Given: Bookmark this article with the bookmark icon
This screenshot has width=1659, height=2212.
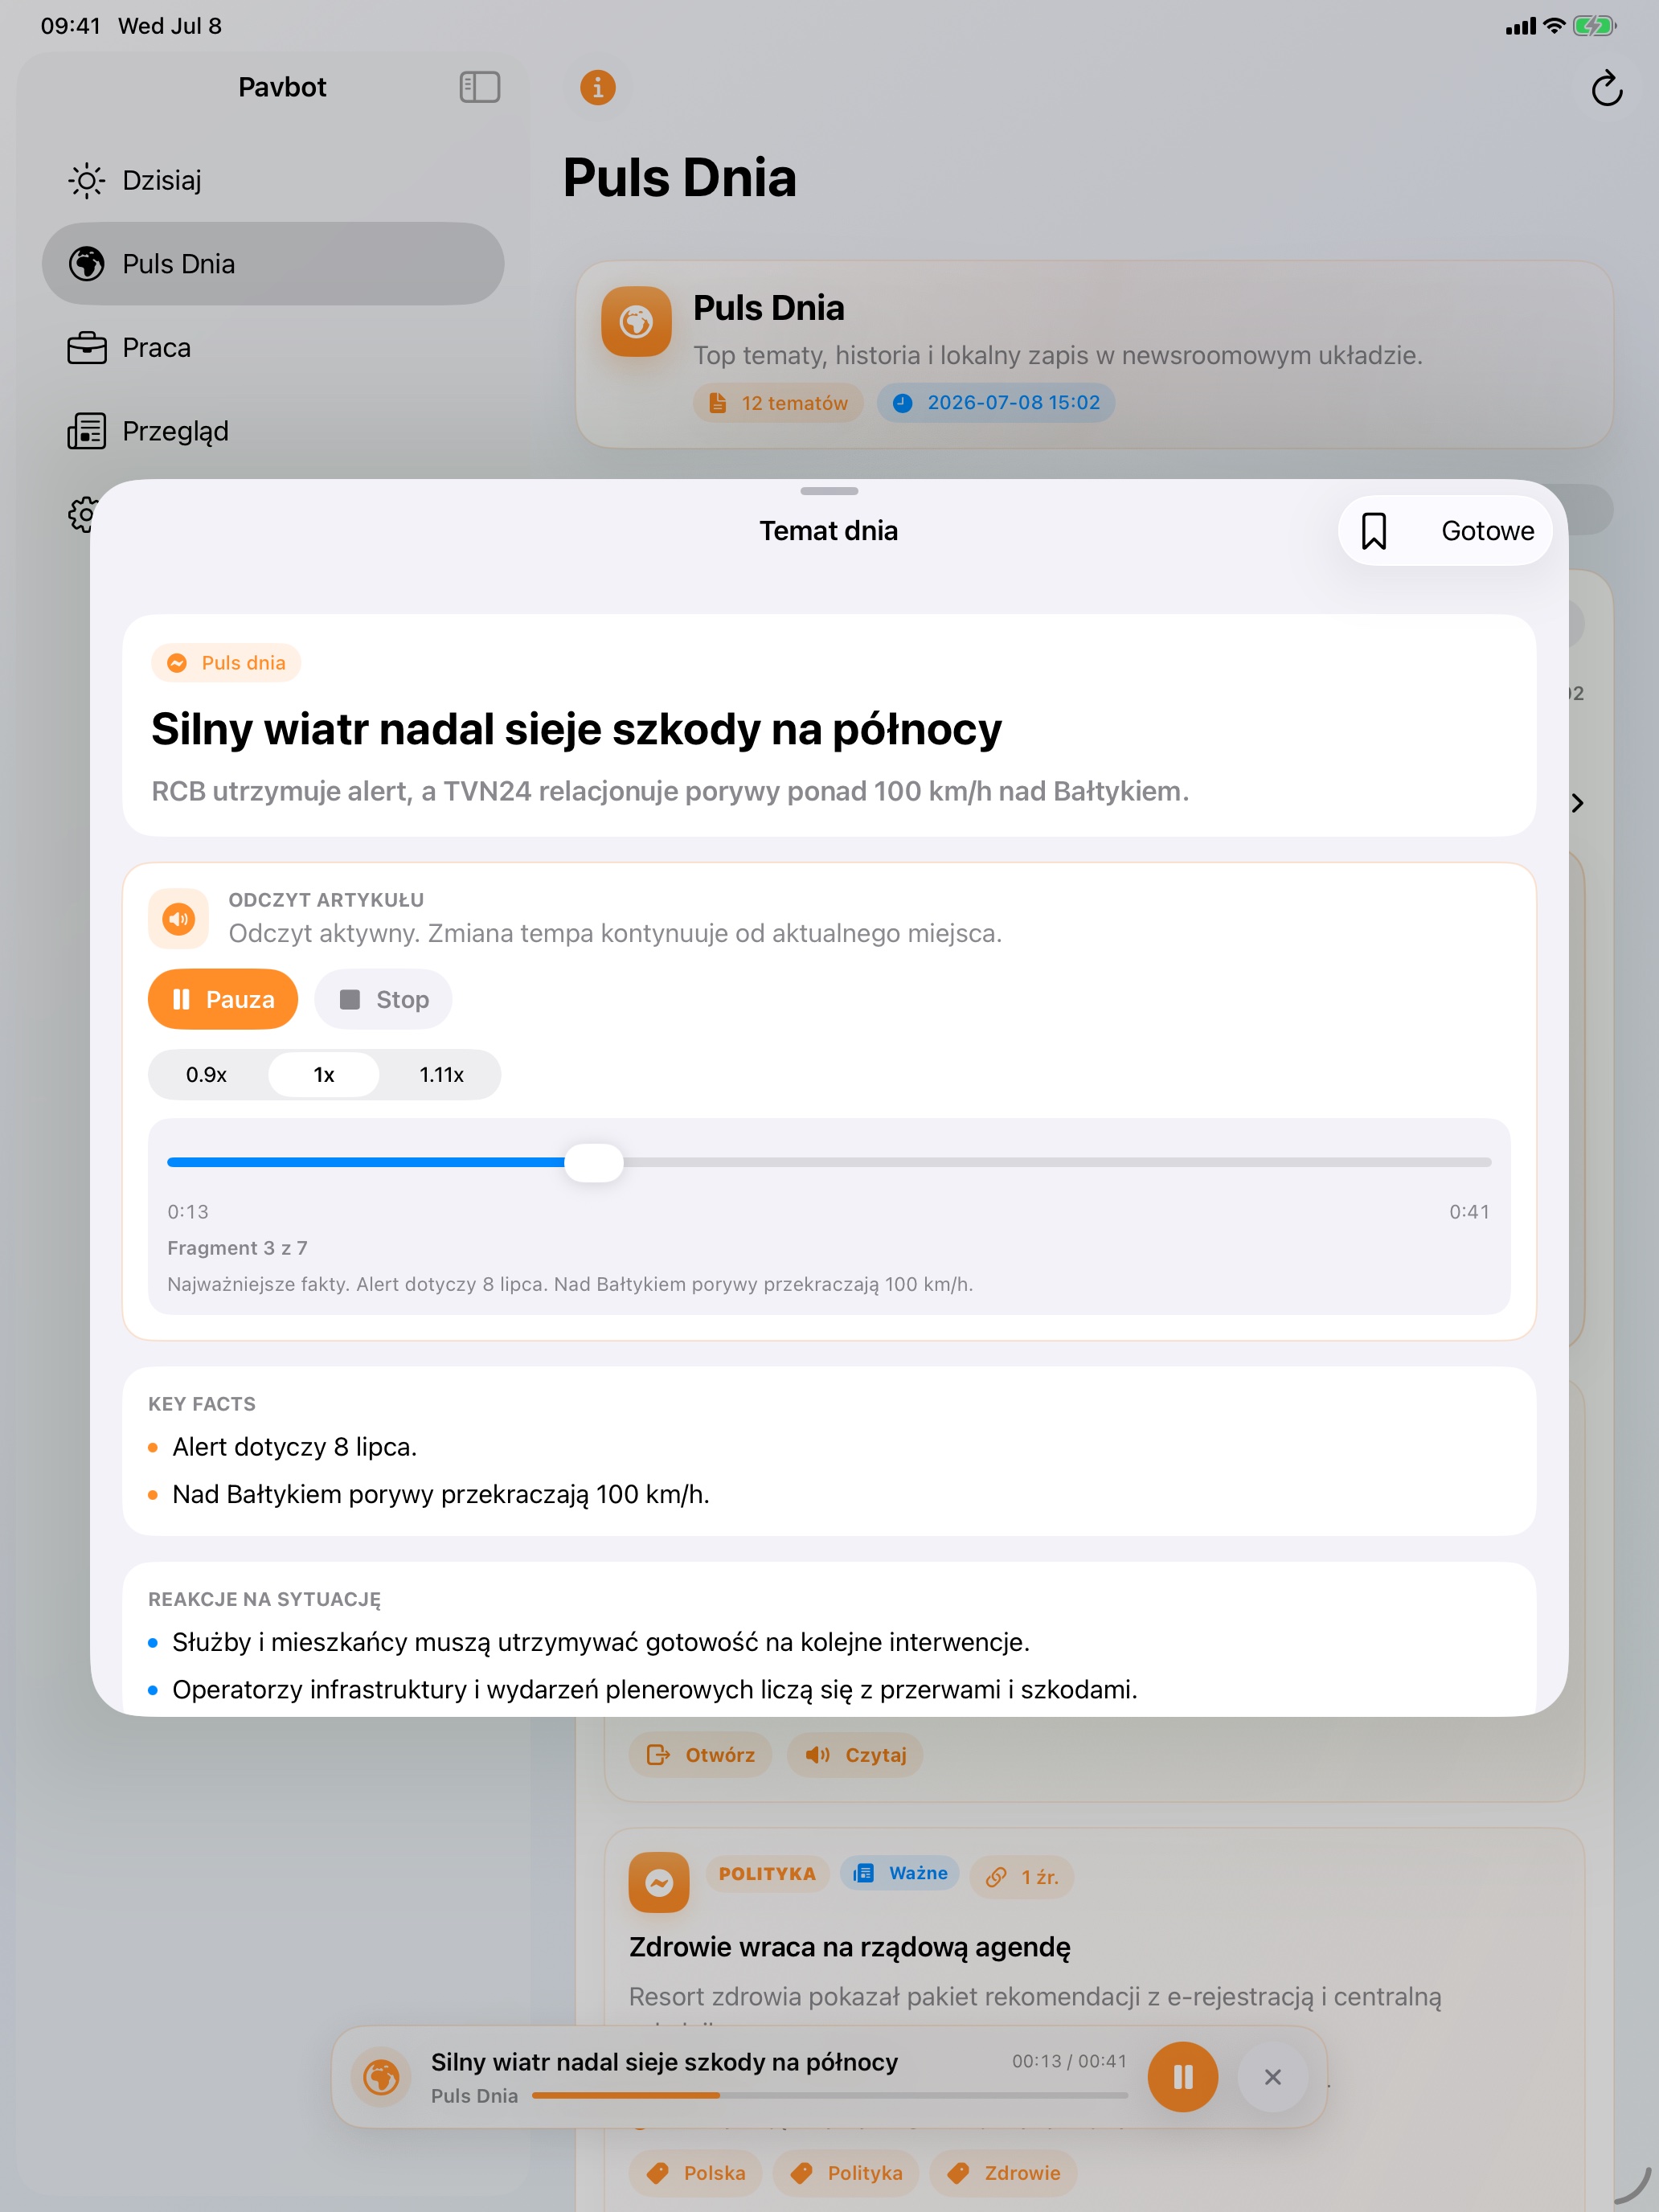Looking at the screenshot, I should click(1374, 531).
